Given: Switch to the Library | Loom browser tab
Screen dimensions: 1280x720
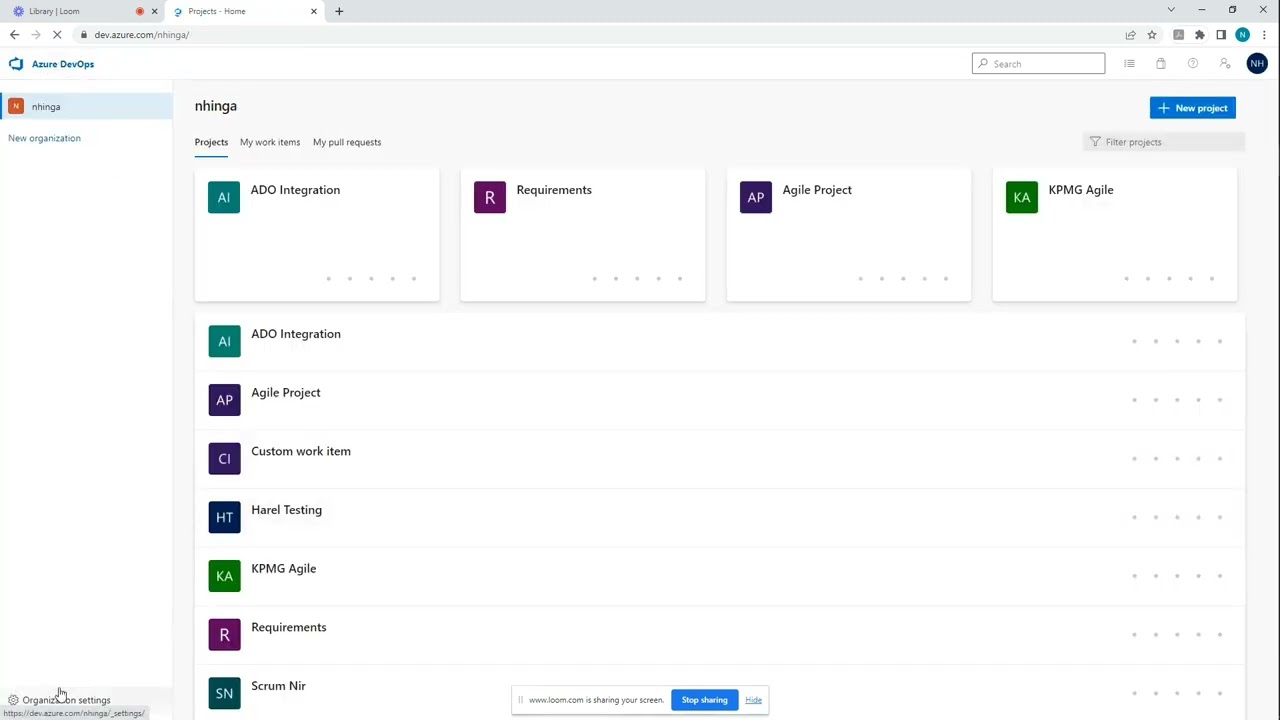Looking at the screenshot, I should pyautogui.click(x=83, y=11).
